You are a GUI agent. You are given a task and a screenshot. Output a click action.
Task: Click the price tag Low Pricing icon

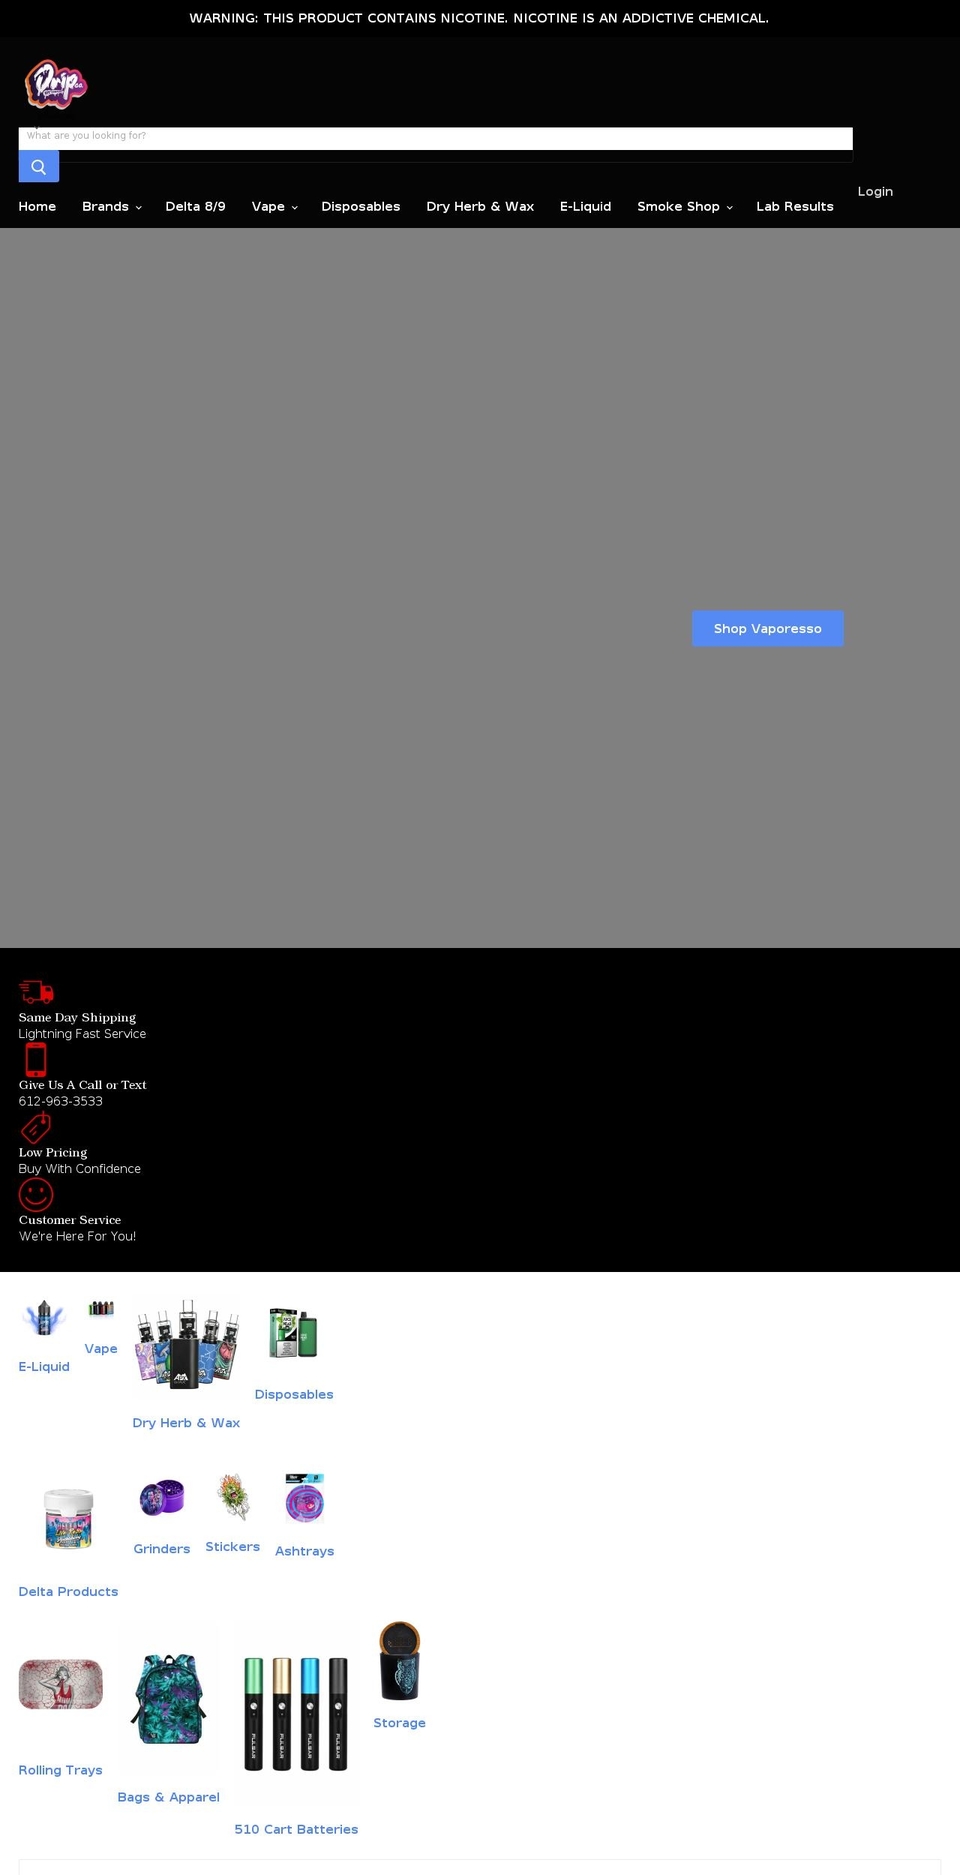pos(36,1126)
